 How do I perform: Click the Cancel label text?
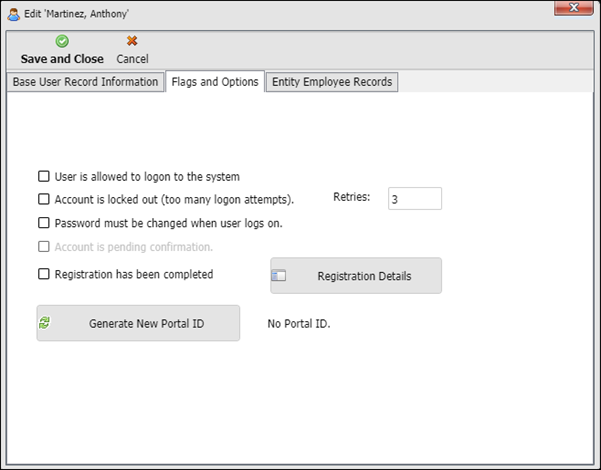[132, 59]
